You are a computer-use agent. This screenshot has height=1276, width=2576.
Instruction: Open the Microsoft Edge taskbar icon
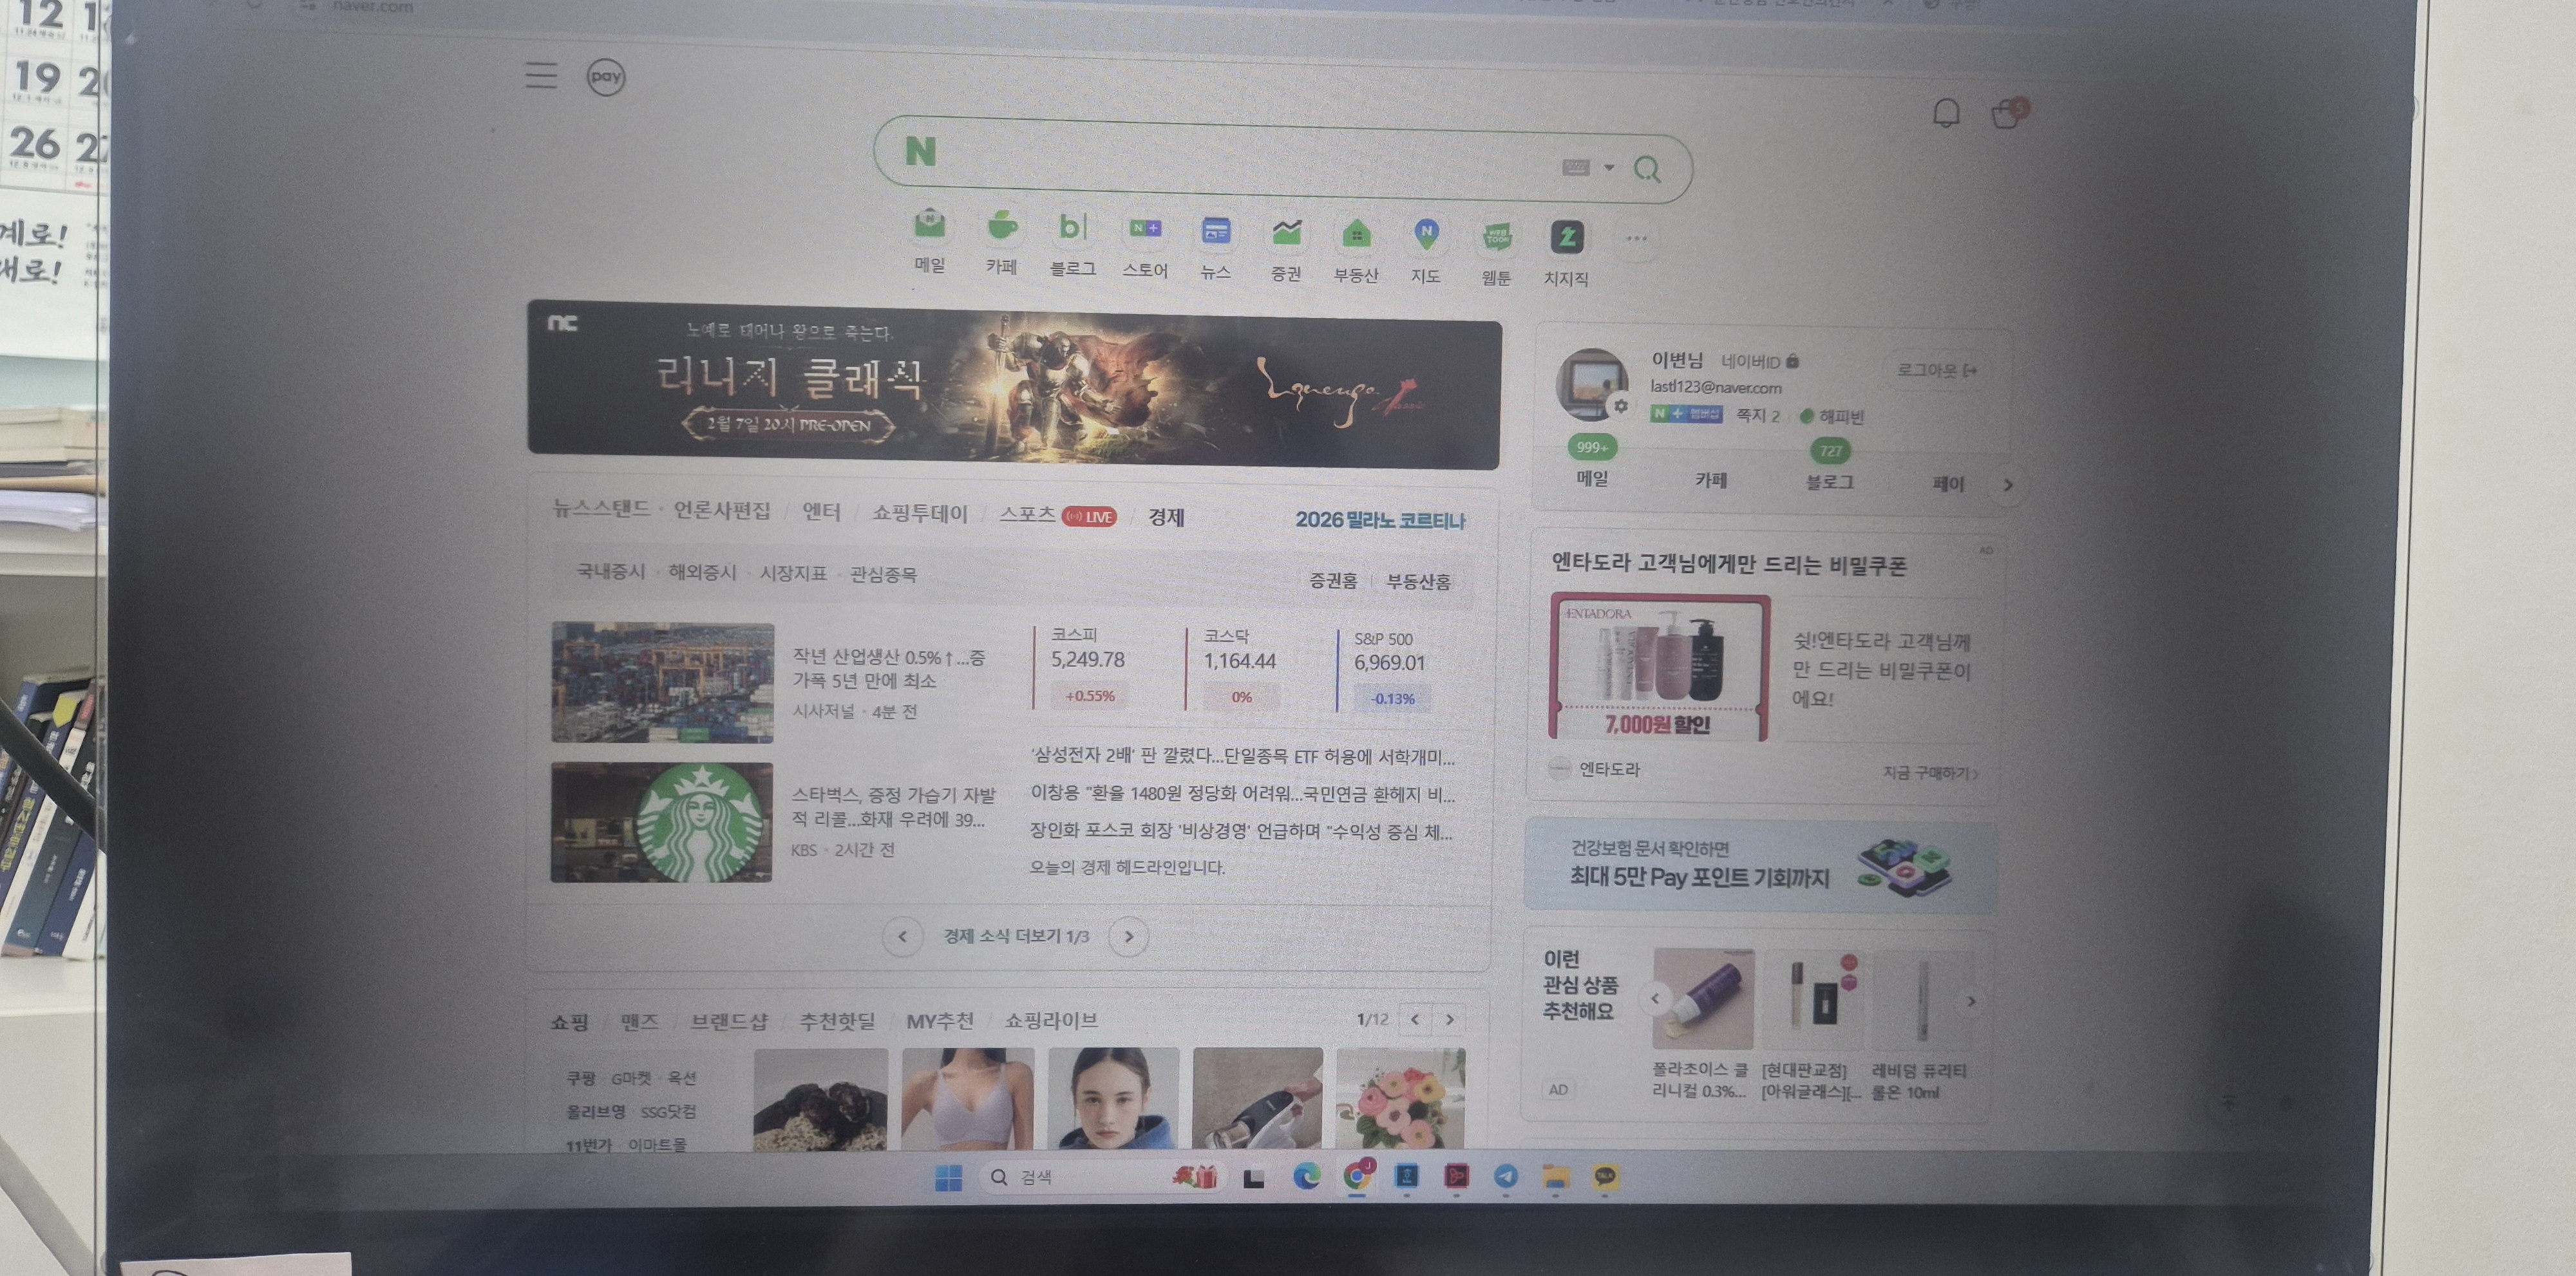point(1306,1177)
